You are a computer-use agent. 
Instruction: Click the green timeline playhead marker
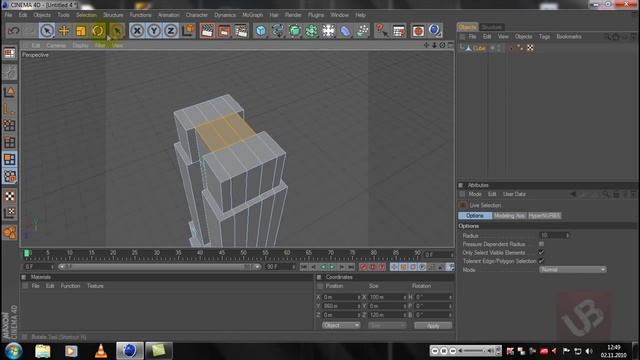[27, 253]
